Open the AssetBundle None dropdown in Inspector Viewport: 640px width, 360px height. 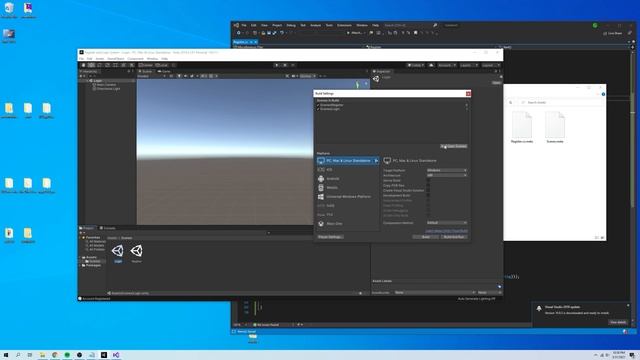pos(435,293)
